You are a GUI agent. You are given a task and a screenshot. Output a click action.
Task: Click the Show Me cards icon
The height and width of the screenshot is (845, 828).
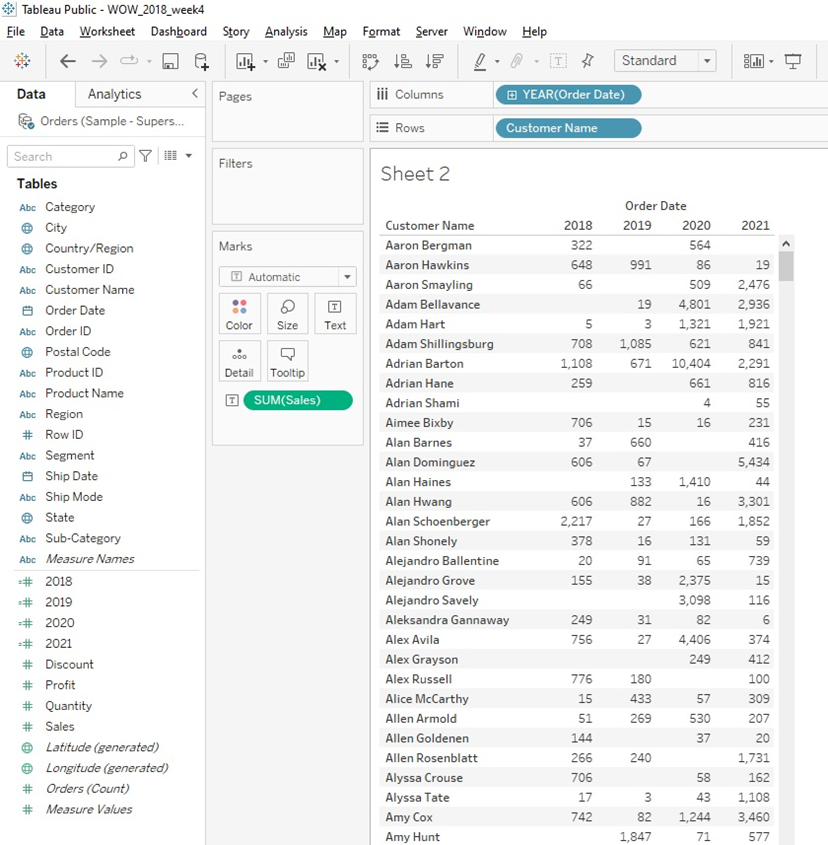pyautogui.click(x=753, y=61)
